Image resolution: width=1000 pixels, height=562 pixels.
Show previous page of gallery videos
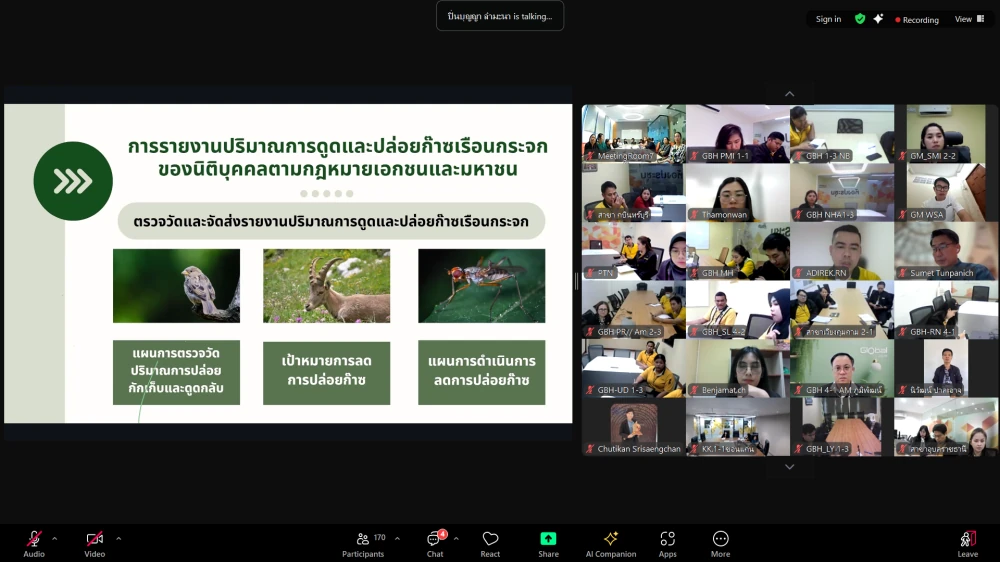point(790,94)
